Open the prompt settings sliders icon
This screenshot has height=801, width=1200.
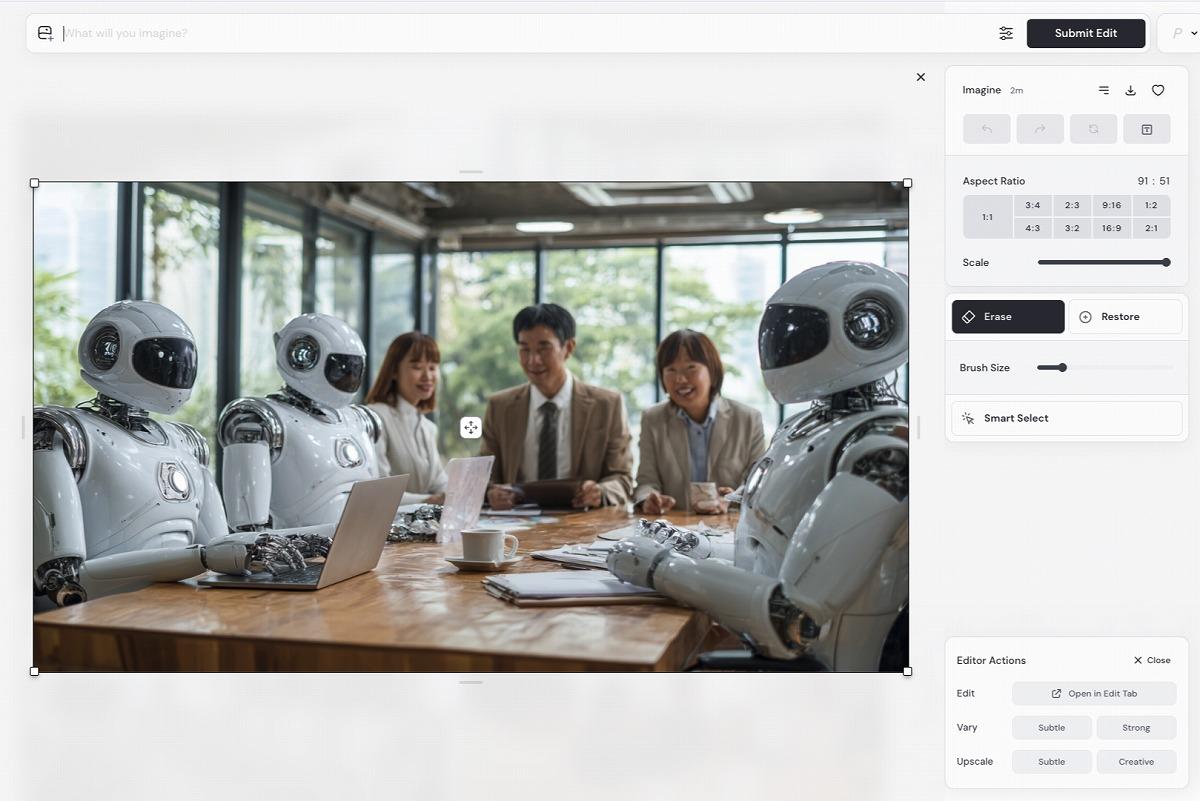click(x=1005, y=33)
